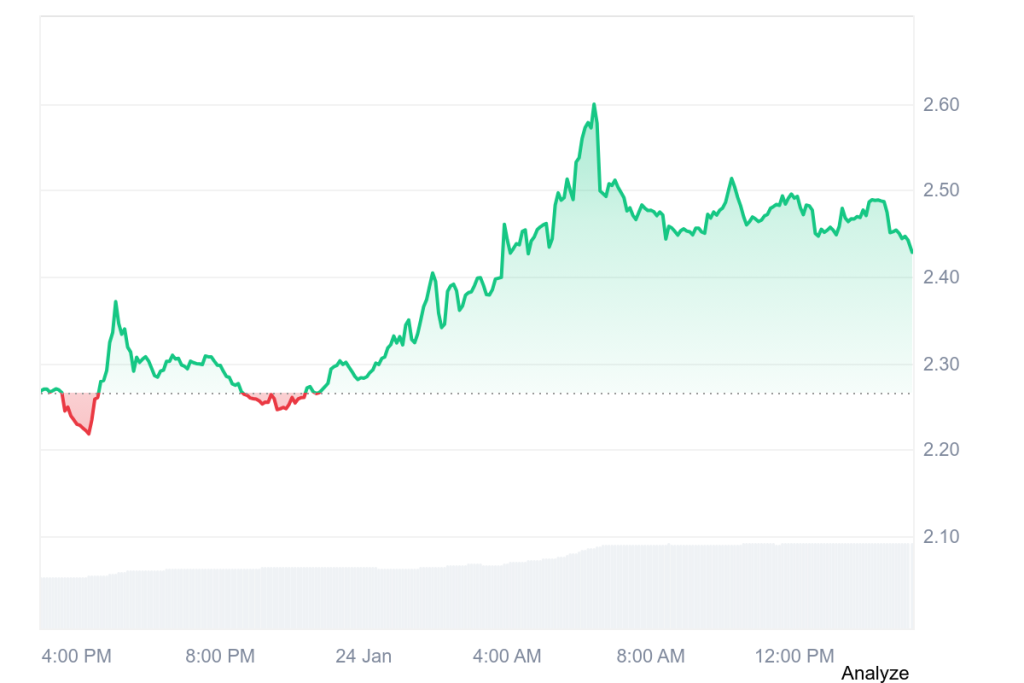1024x683 pixels.
Task: Click the early green spike after 4:00 PM
Action: tap(116, 302)
